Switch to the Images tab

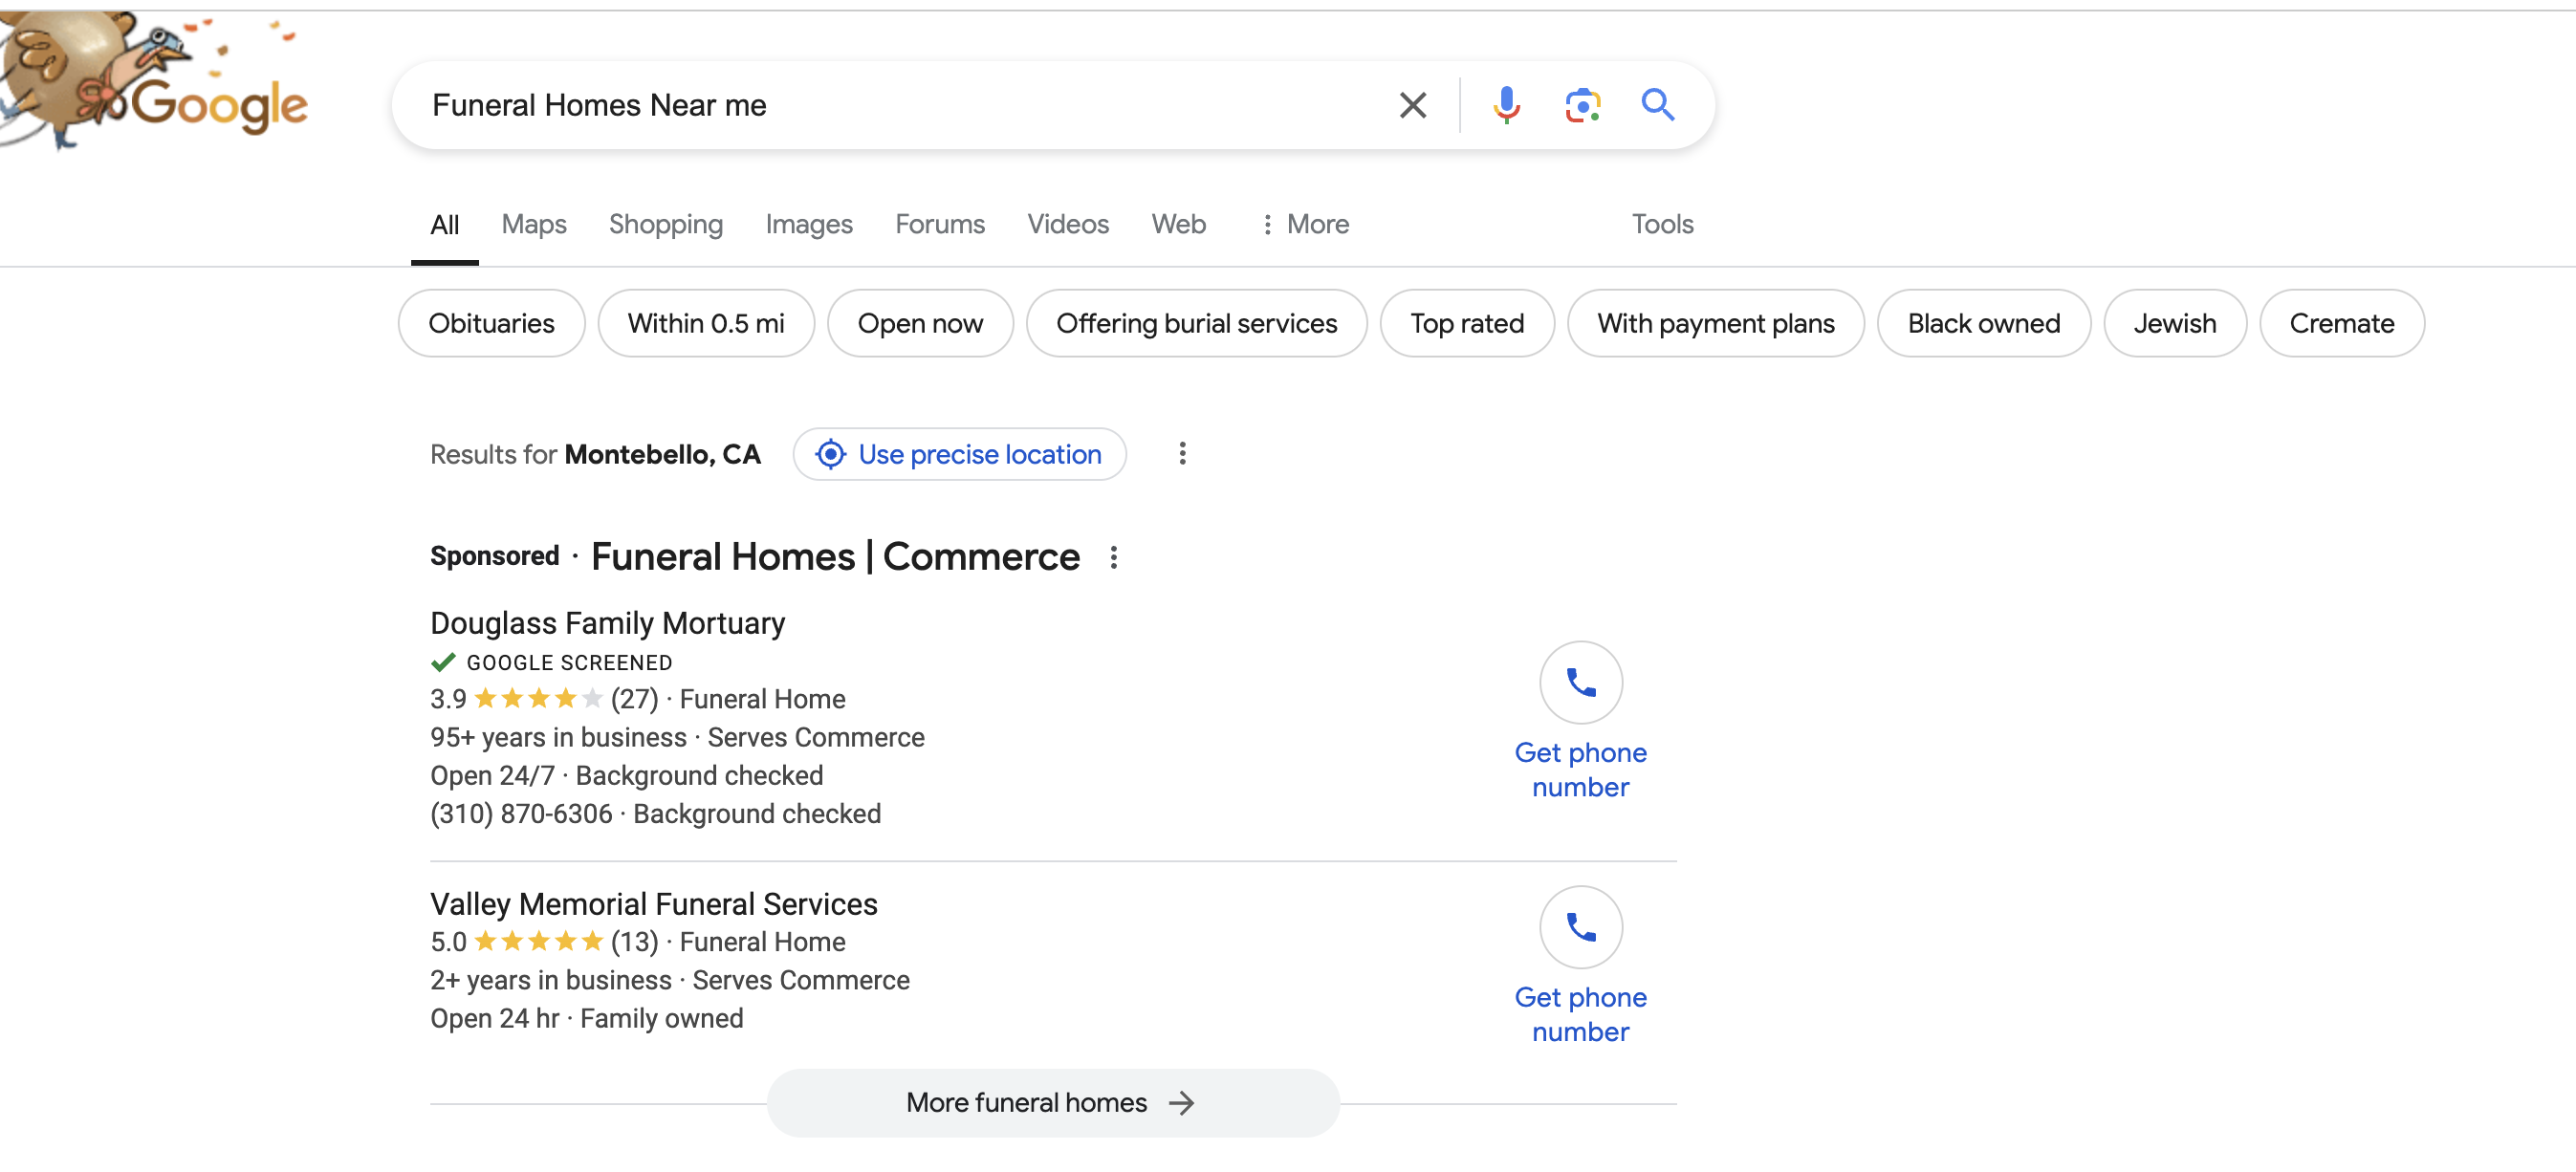click(x=808, y=224)
